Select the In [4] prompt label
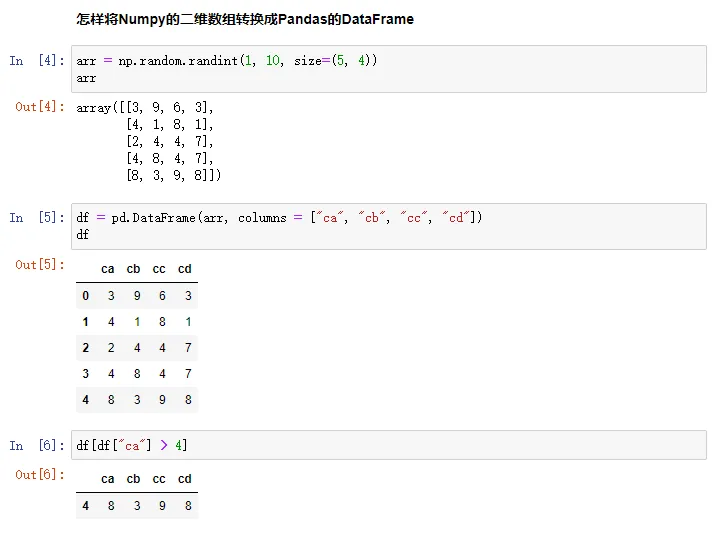 37,61
